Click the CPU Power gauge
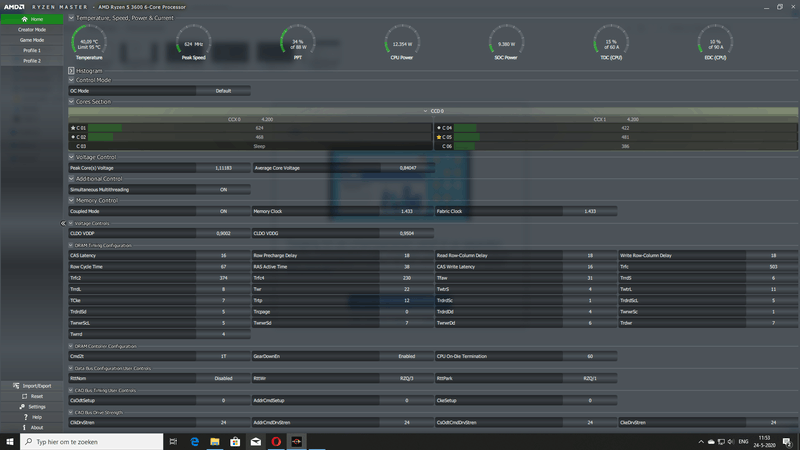The height and width of the screenshot is (450, 800). tap(402, 42)
